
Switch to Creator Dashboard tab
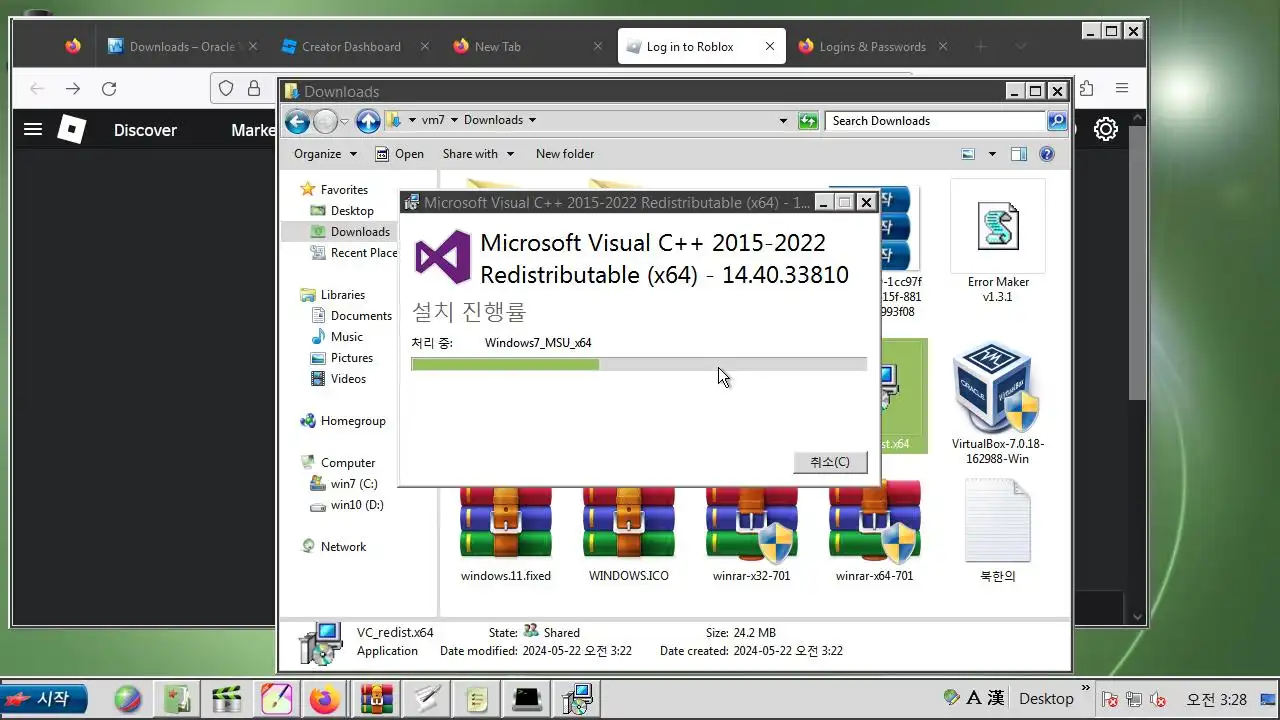(351, 47)
